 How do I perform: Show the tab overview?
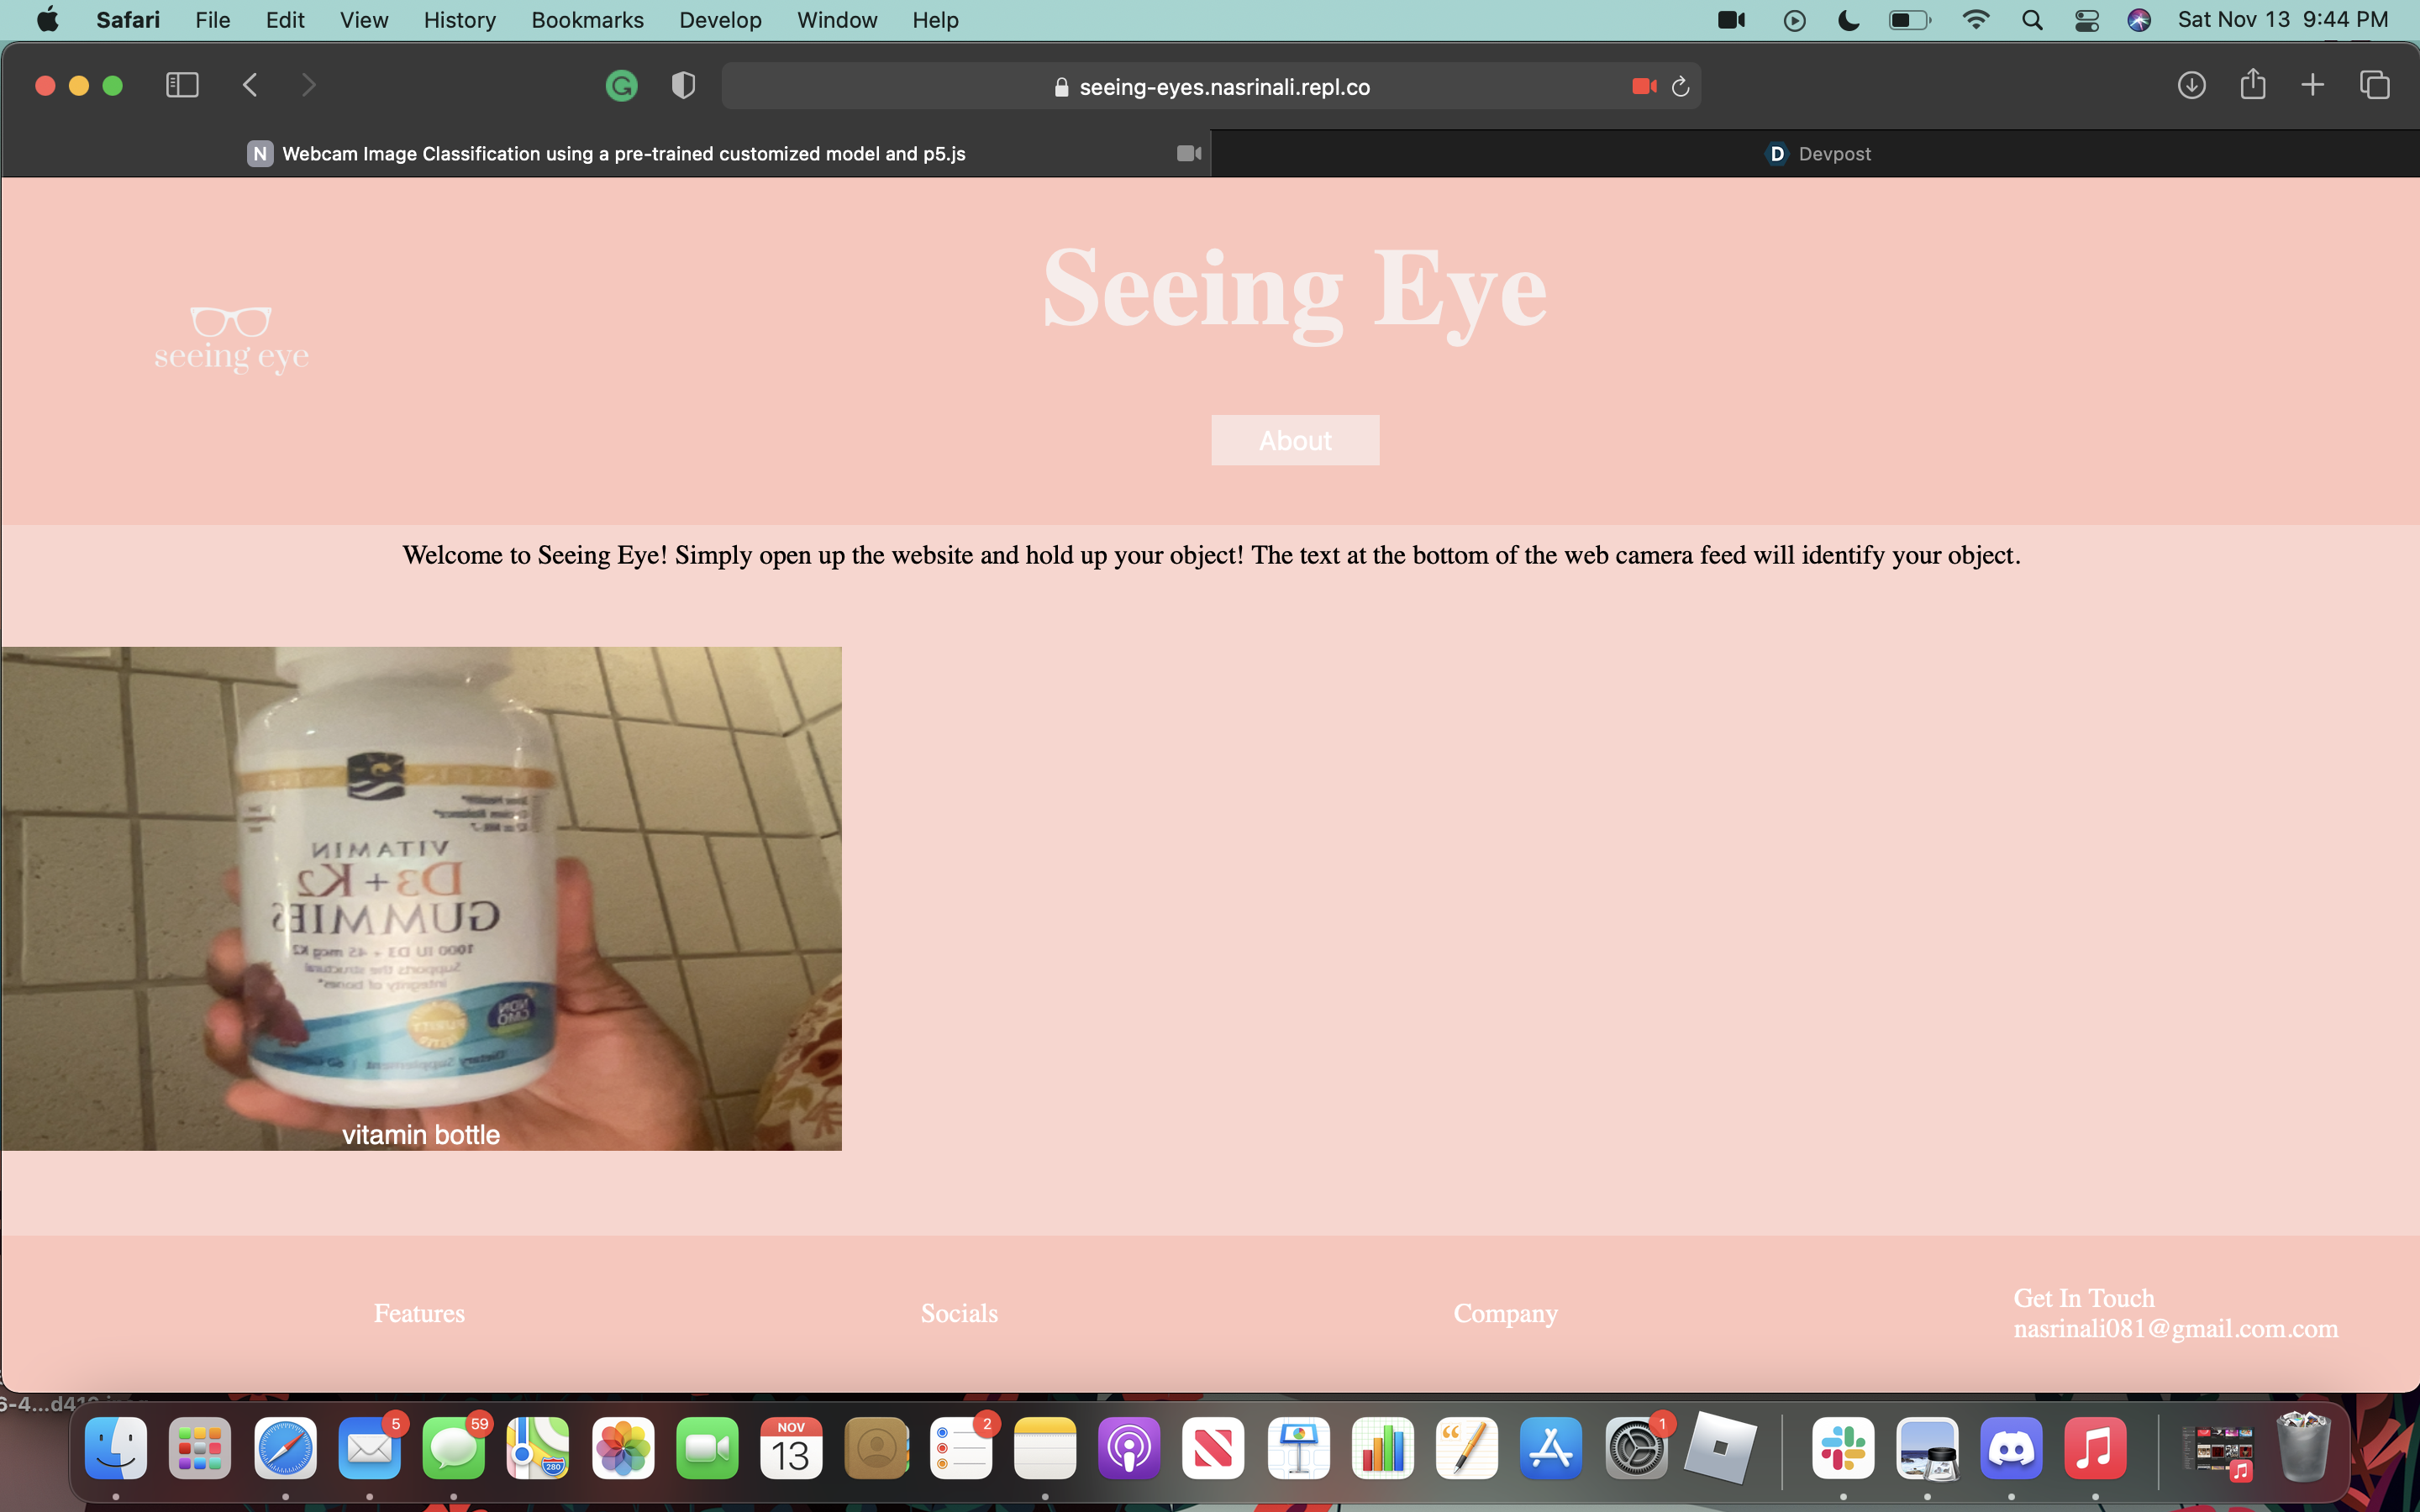point(2374,86)
